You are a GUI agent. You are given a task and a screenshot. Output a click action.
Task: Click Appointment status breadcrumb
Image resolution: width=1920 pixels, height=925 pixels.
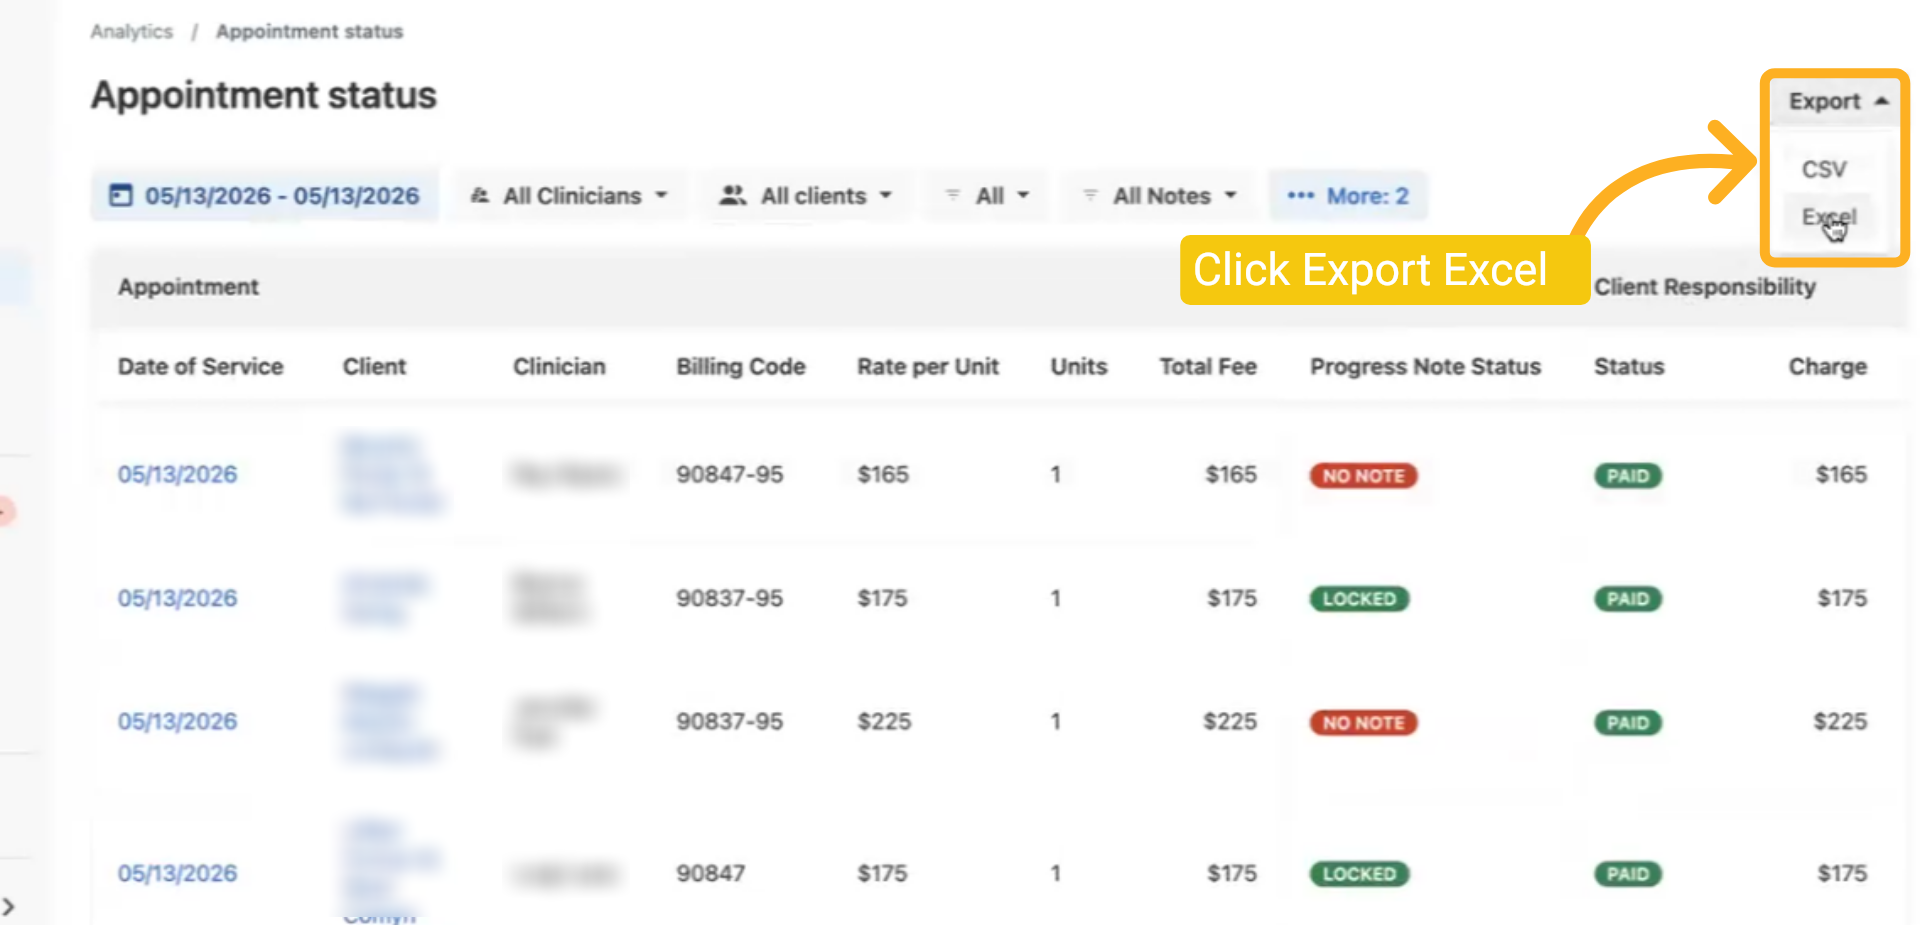[x=309, y=32]
